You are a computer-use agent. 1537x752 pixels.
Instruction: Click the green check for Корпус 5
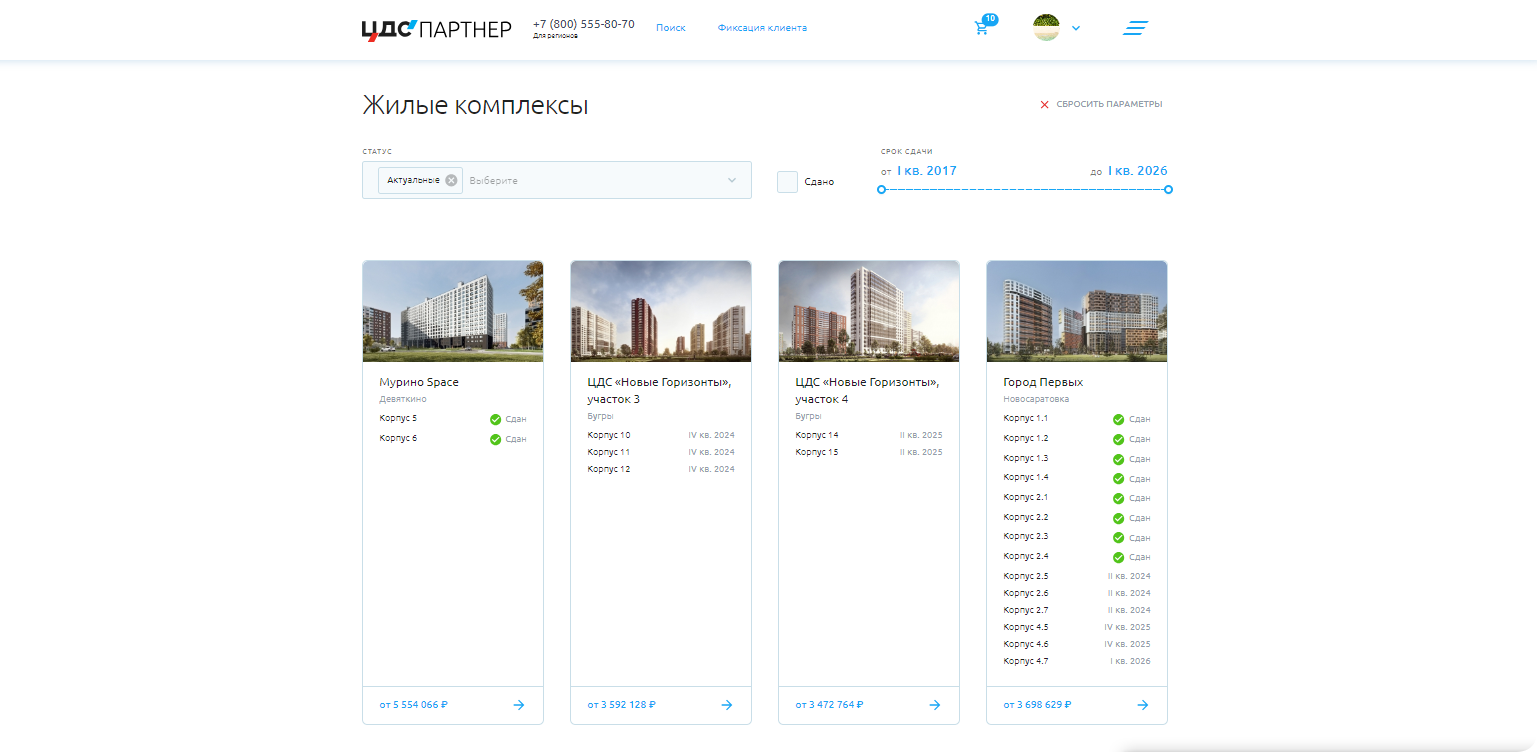(495, 419)
